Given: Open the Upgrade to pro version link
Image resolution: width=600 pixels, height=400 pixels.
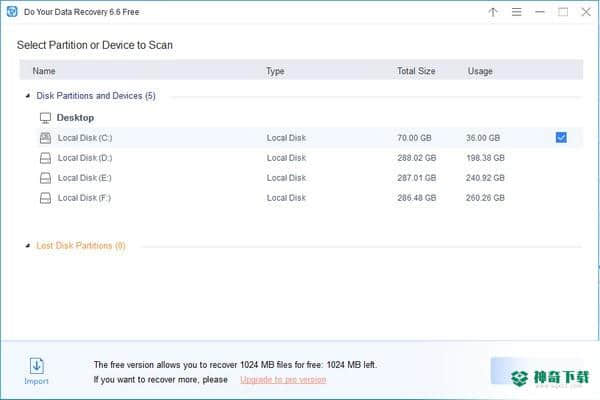Looking at the screenshot, I should click(283, 380).
